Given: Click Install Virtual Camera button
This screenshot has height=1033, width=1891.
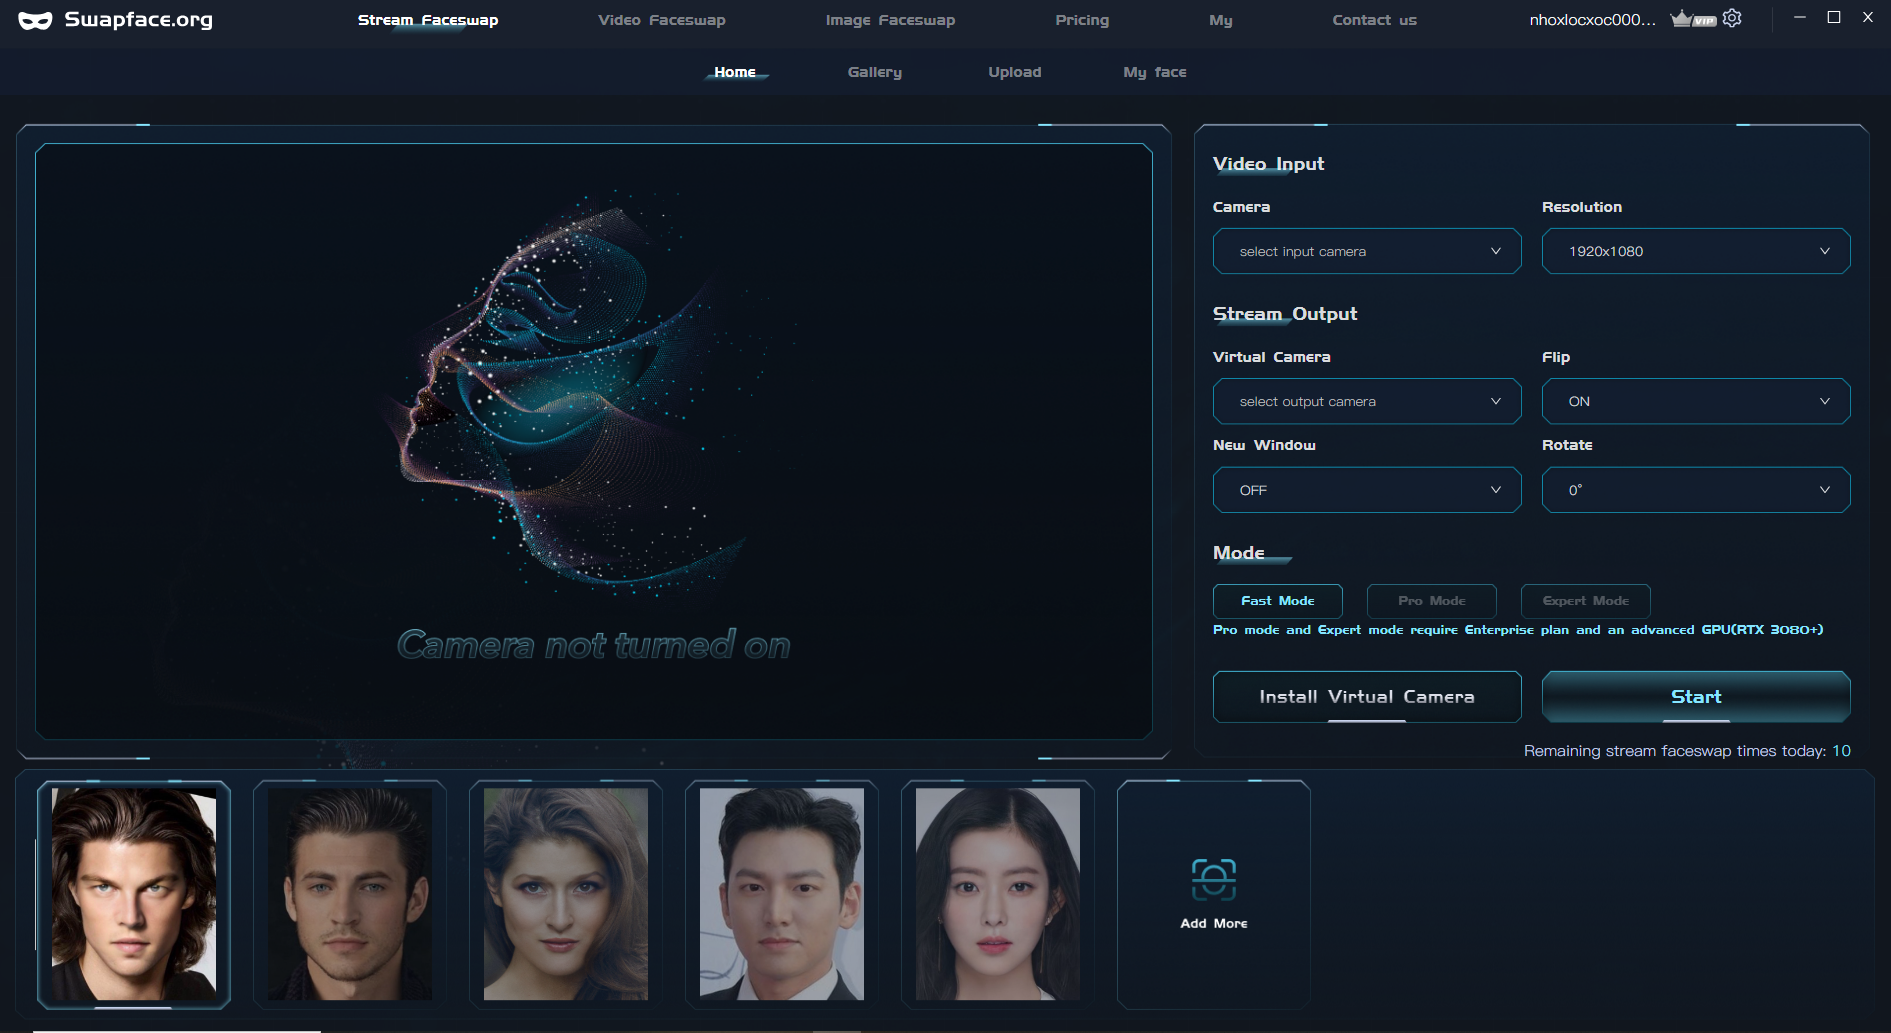Looking at the screenshot, I should click(1366, 697).
